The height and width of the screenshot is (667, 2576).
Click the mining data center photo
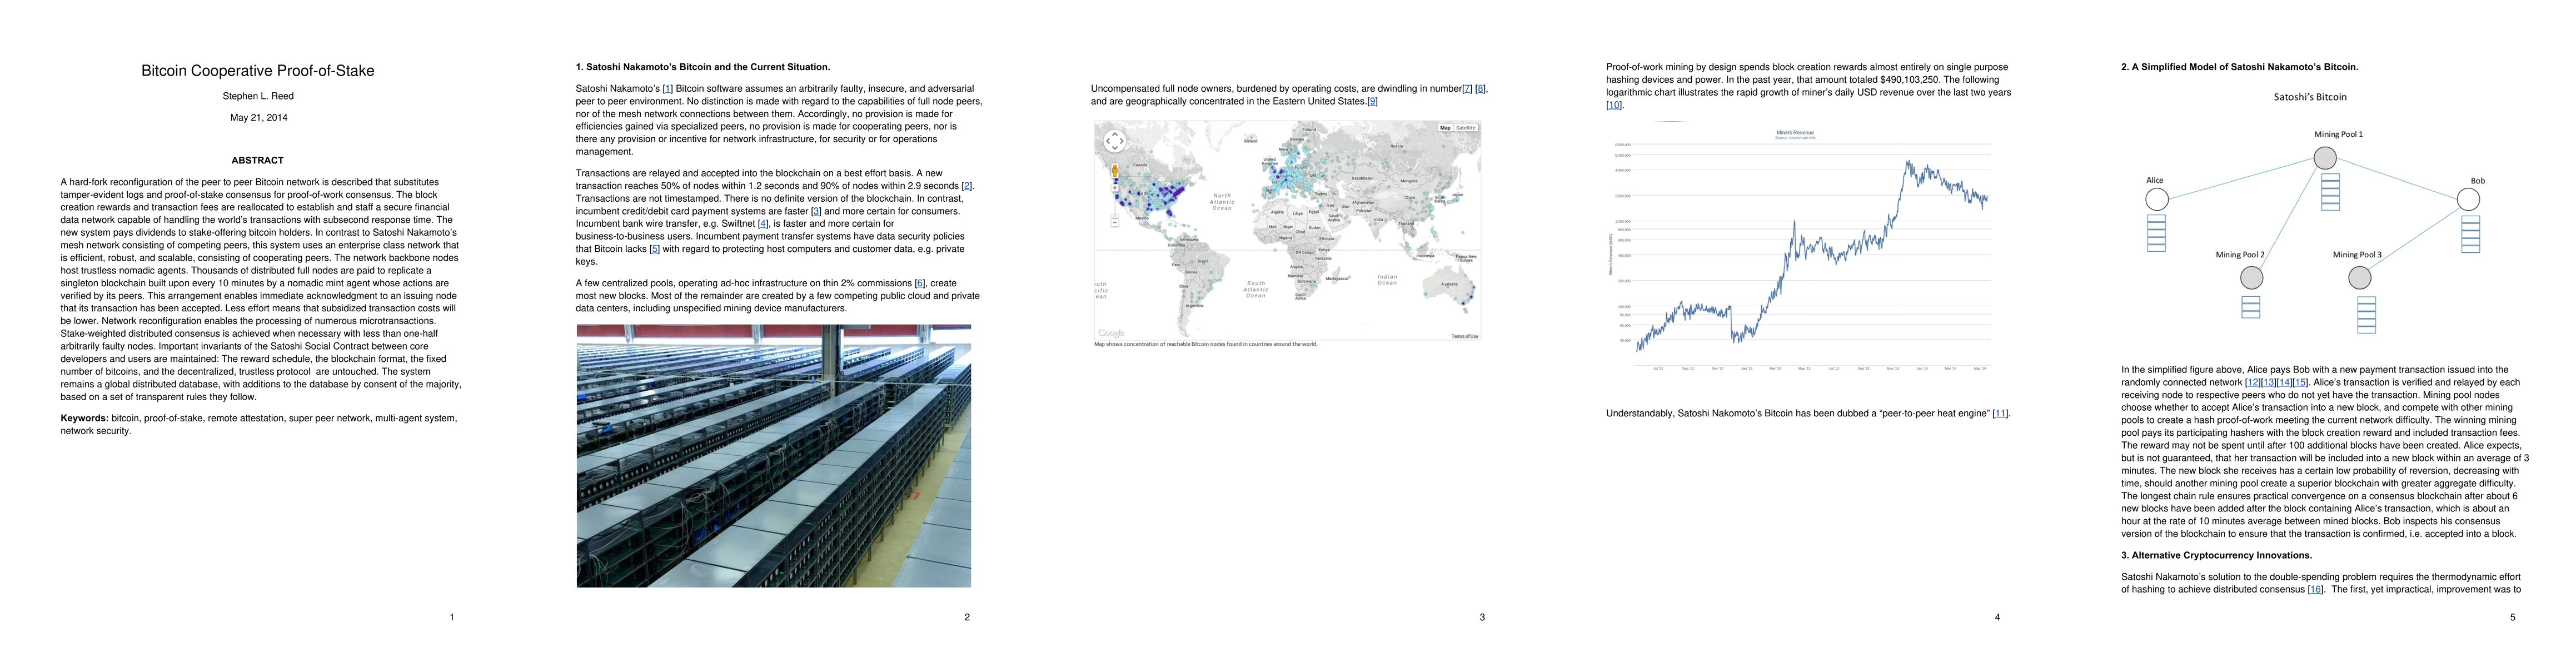(773, 455)
